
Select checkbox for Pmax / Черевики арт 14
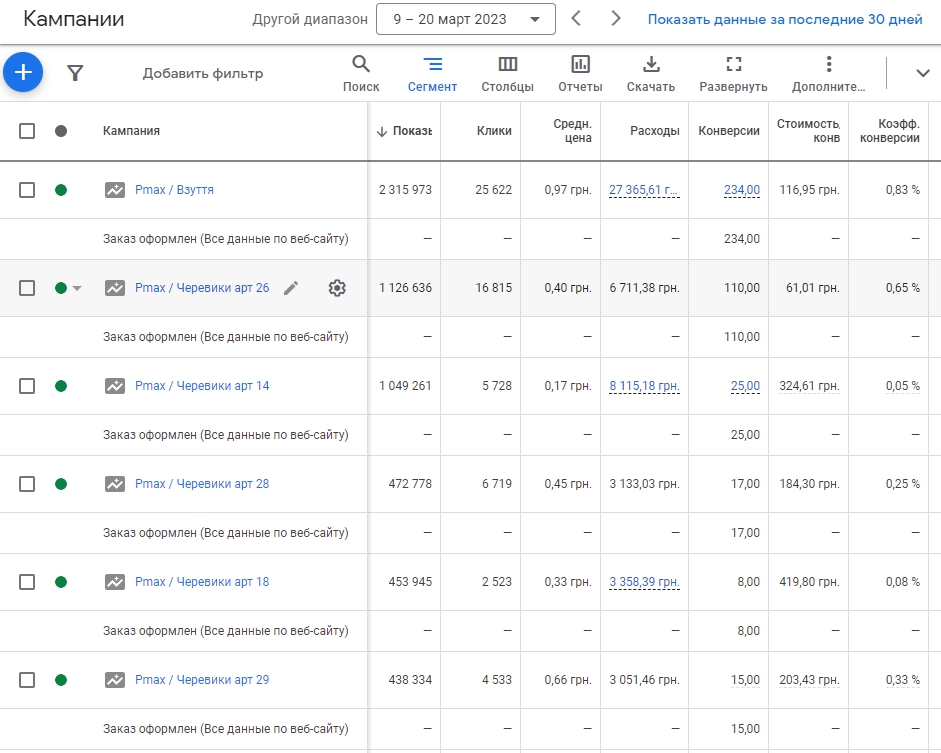pyautogui.click(x=27, y=386)
